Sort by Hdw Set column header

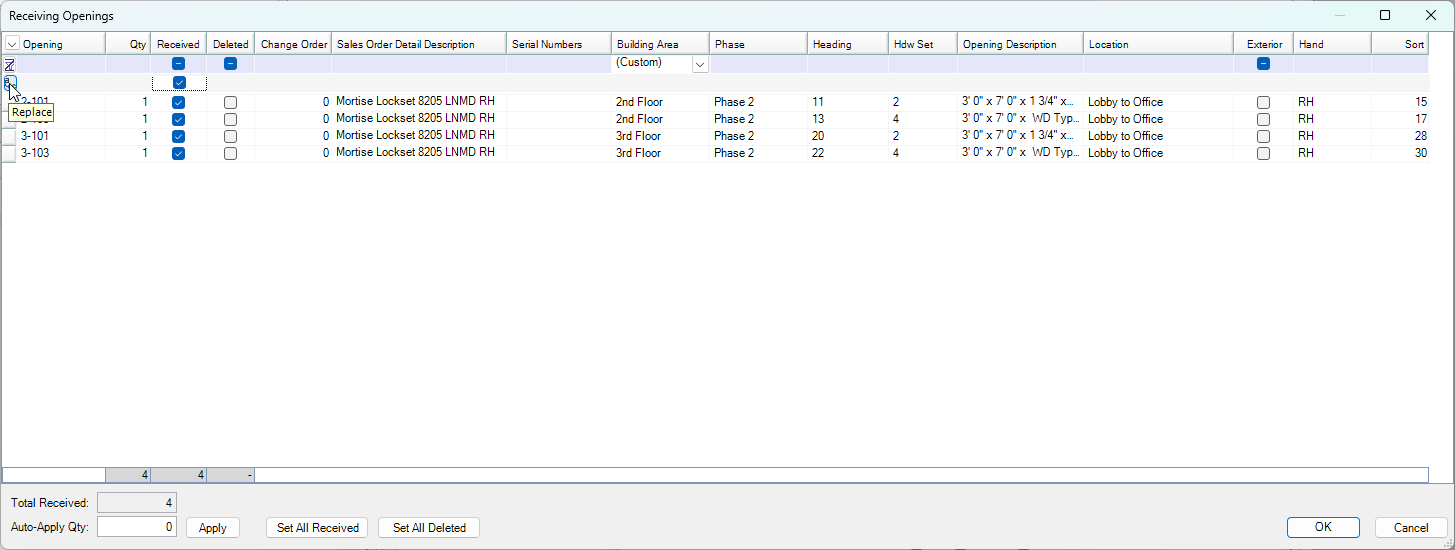(x=921, y=44)
